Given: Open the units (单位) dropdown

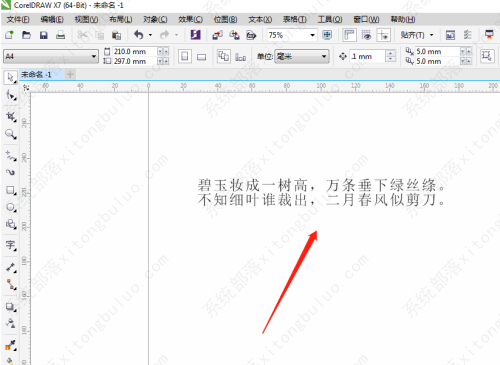Looking at the screenshot, I should pyautogui.click(x=301, y=56).
